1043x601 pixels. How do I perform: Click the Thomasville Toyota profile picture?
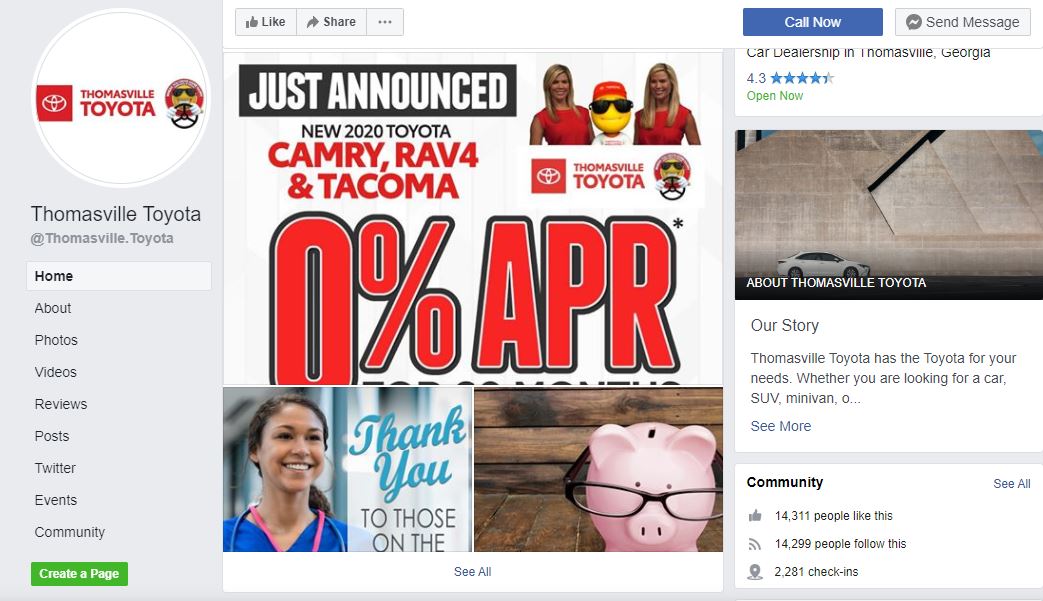click(x=120, y=98)
